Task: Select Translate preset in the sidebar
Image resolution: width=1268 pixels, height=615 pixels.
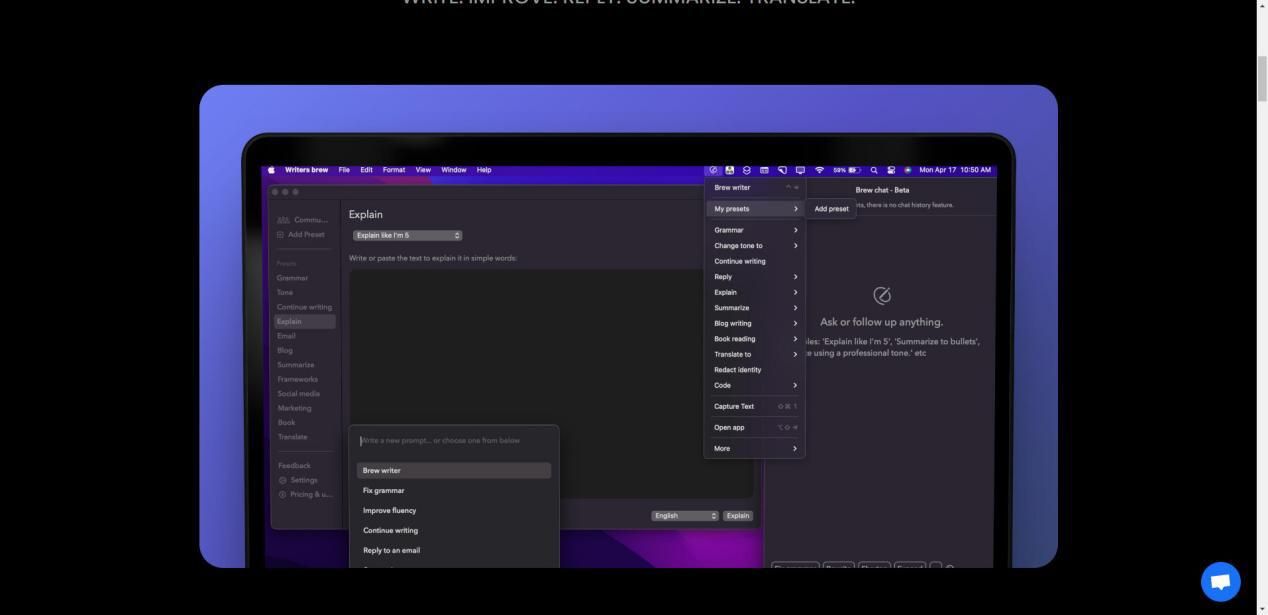Action: click(292, 437)
